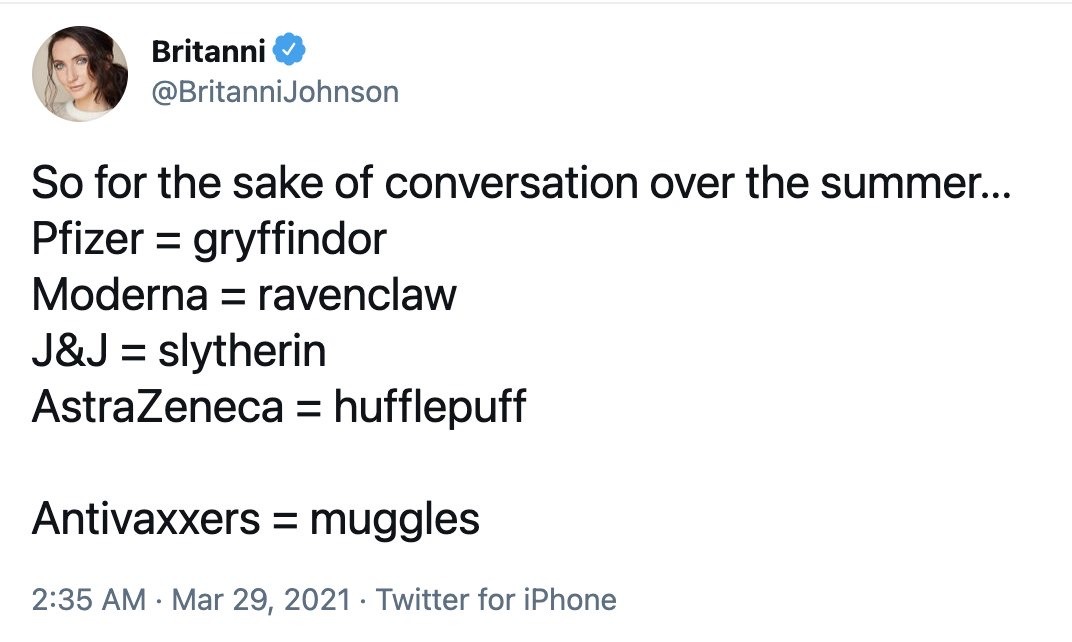Select the word slytherin
This screenshot has width=1072, height=642.
[242, 352]
